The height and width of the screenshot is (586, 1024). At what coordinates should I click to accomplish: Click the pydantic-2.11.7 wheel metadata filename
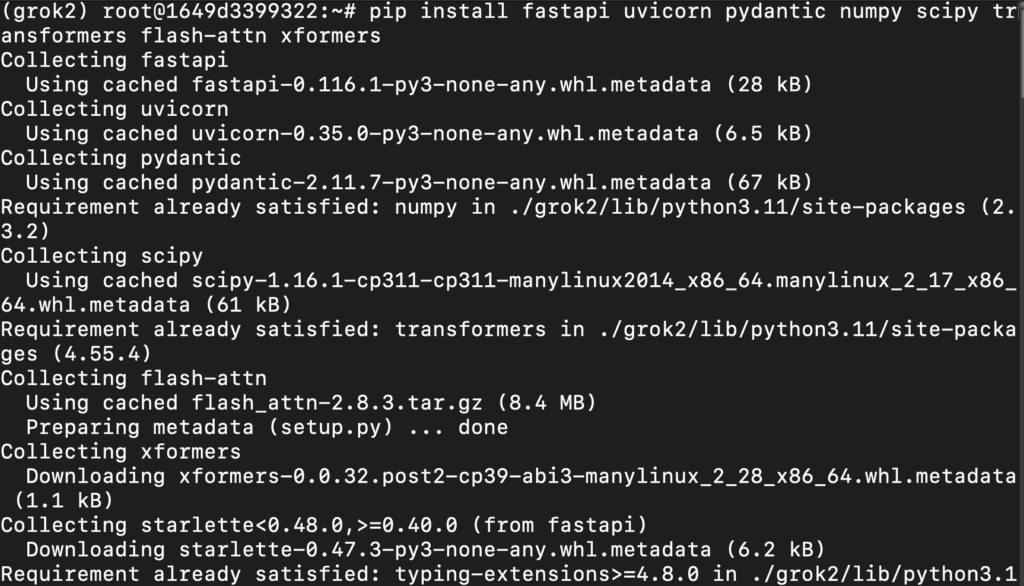click(x=451, y=182)
